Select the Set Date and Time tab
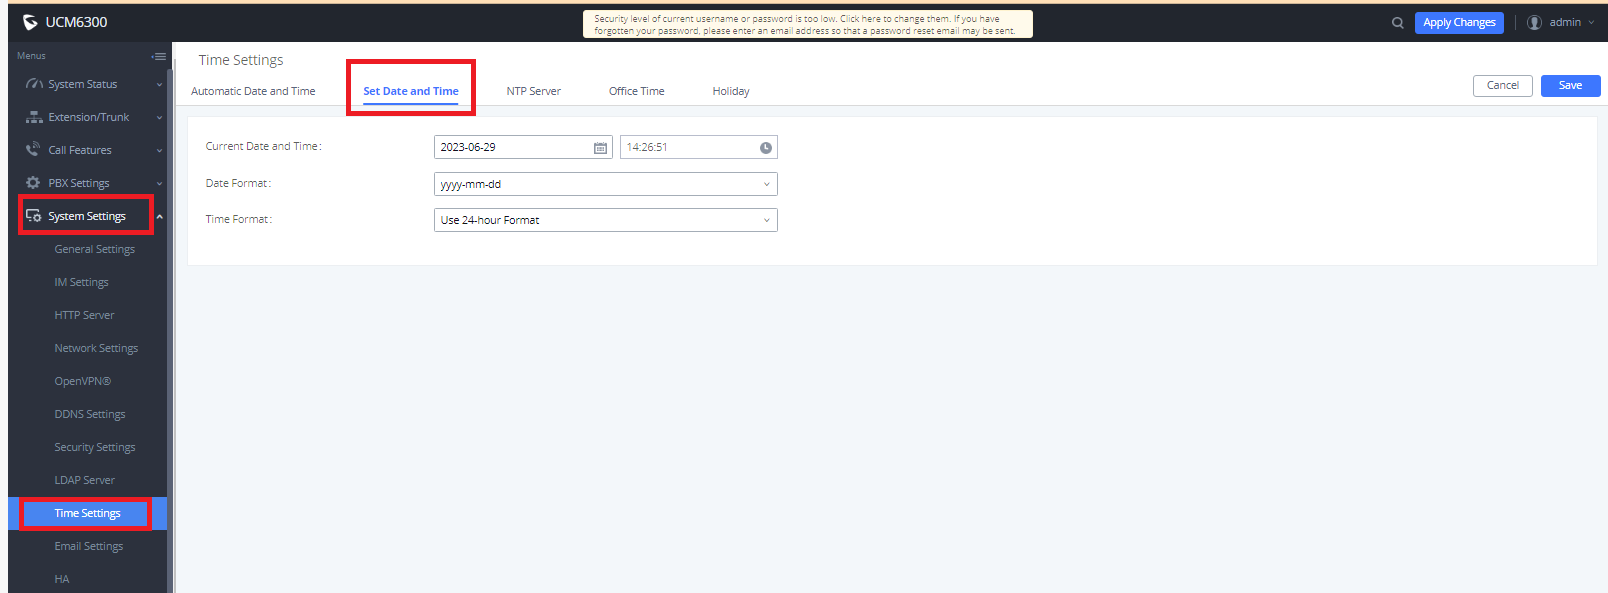 click(x=411, y=91)
